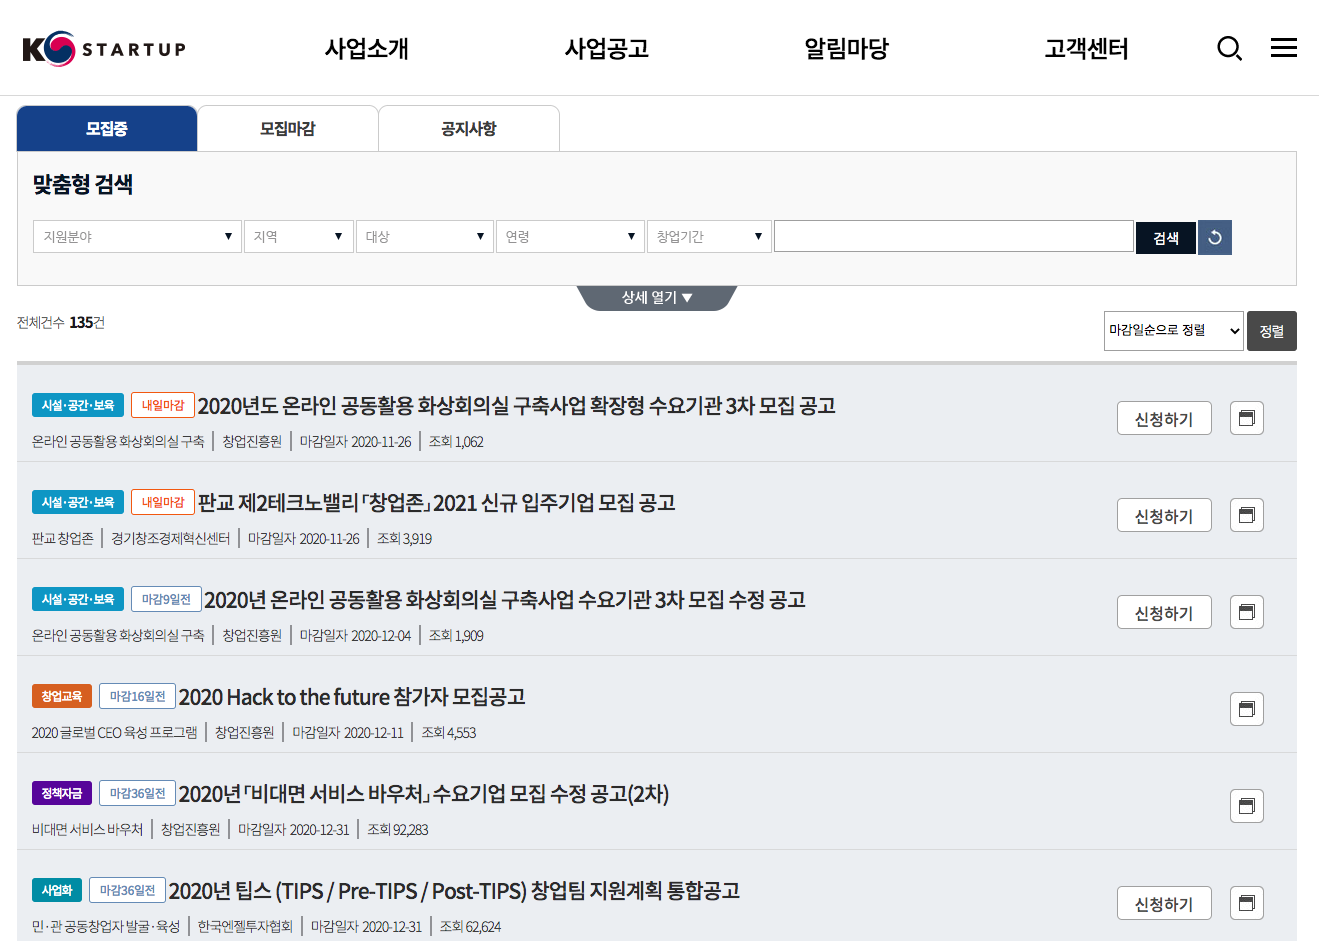
Task: Open the 지원분야 dropdown
Action: pyautogui.click(x=137, y=236)
